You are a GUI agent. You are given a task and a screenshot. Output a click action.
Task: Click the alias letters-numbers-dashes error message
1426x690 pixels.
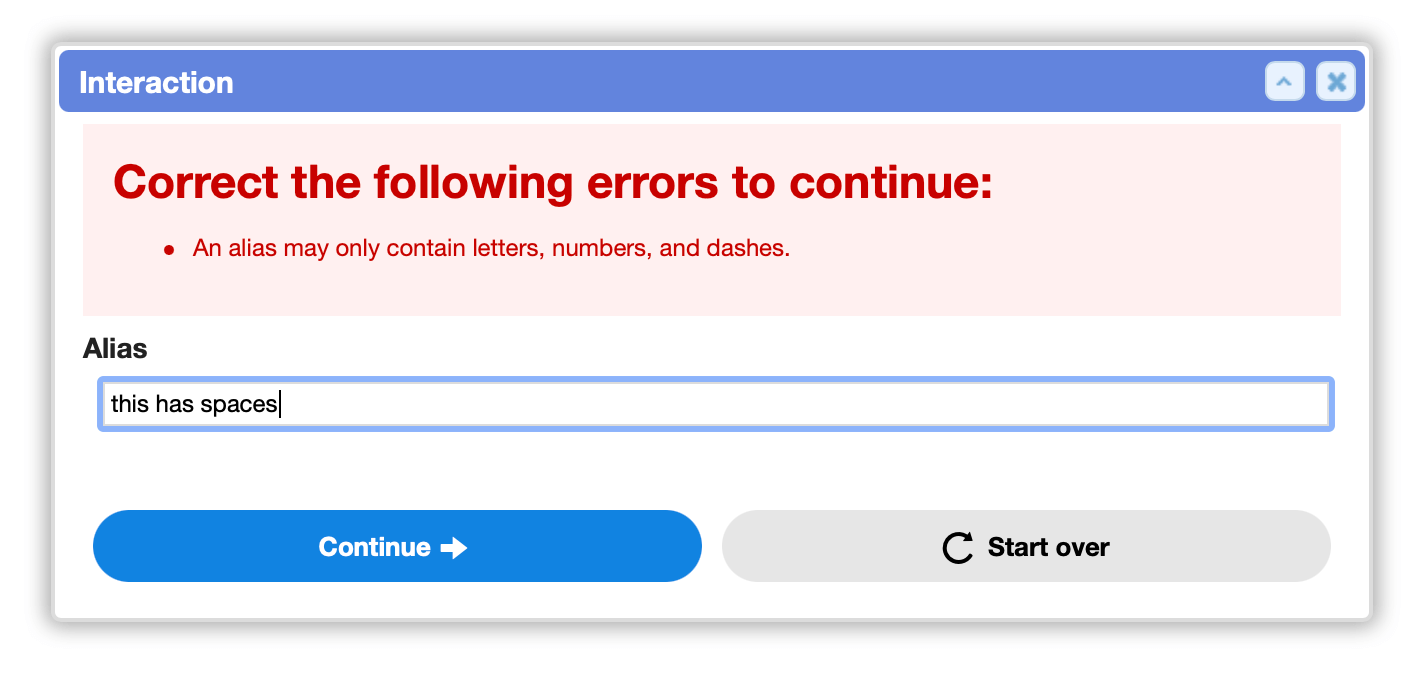(491, 248)
